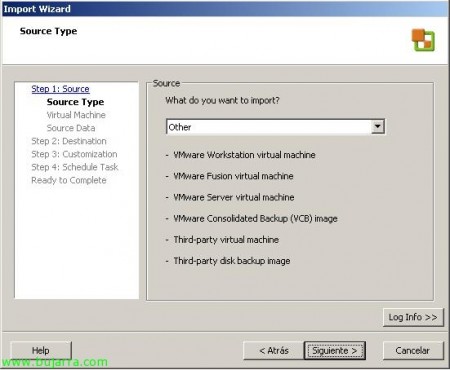Screen dimensions: 450x370
Task: Click Step 2: Destination entry
Action: (69, 141)
